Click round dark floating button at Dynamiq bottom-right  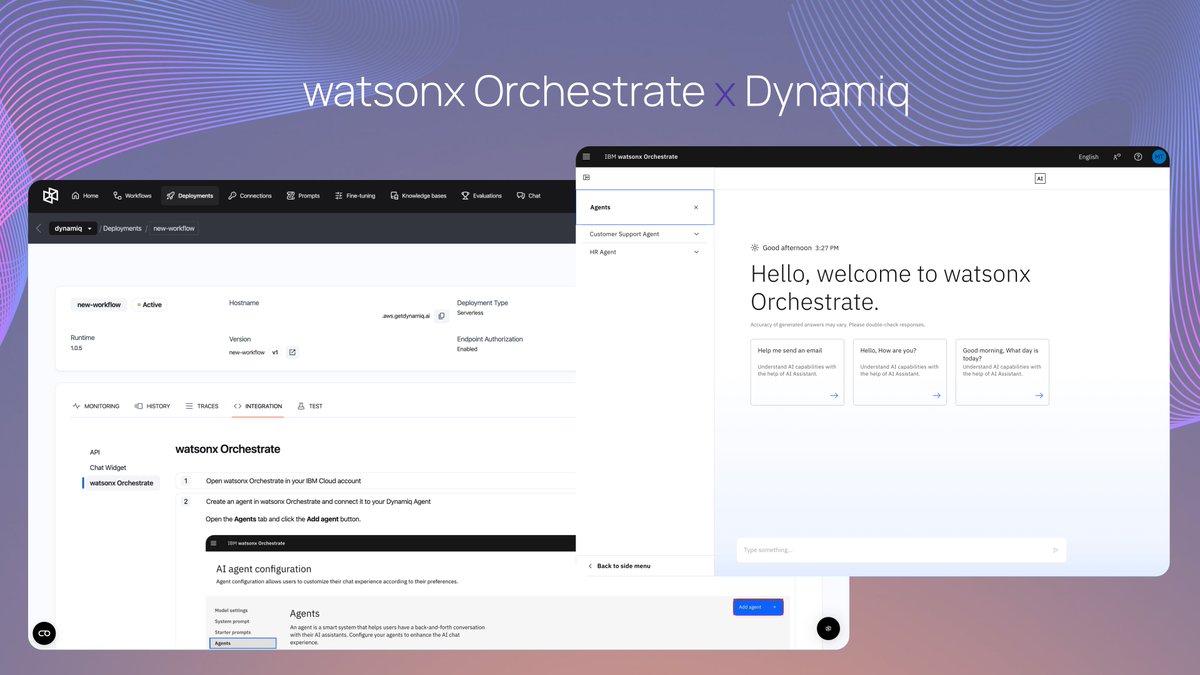point(828,628)
